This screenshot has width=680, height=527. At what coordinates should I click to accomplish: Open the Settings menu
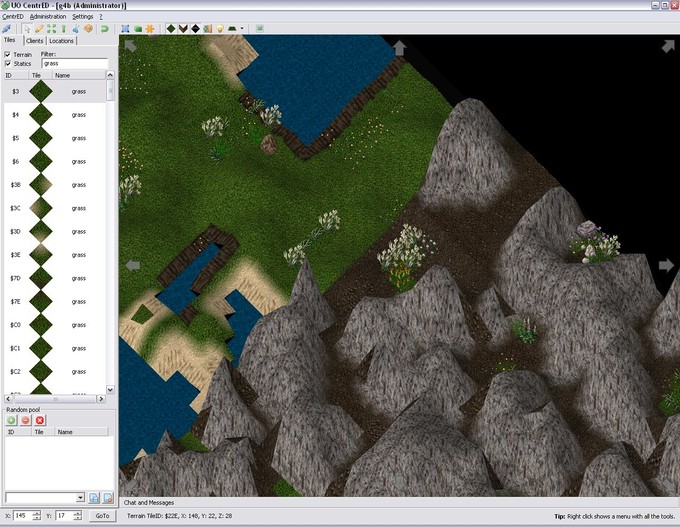(x=83, y=17)
